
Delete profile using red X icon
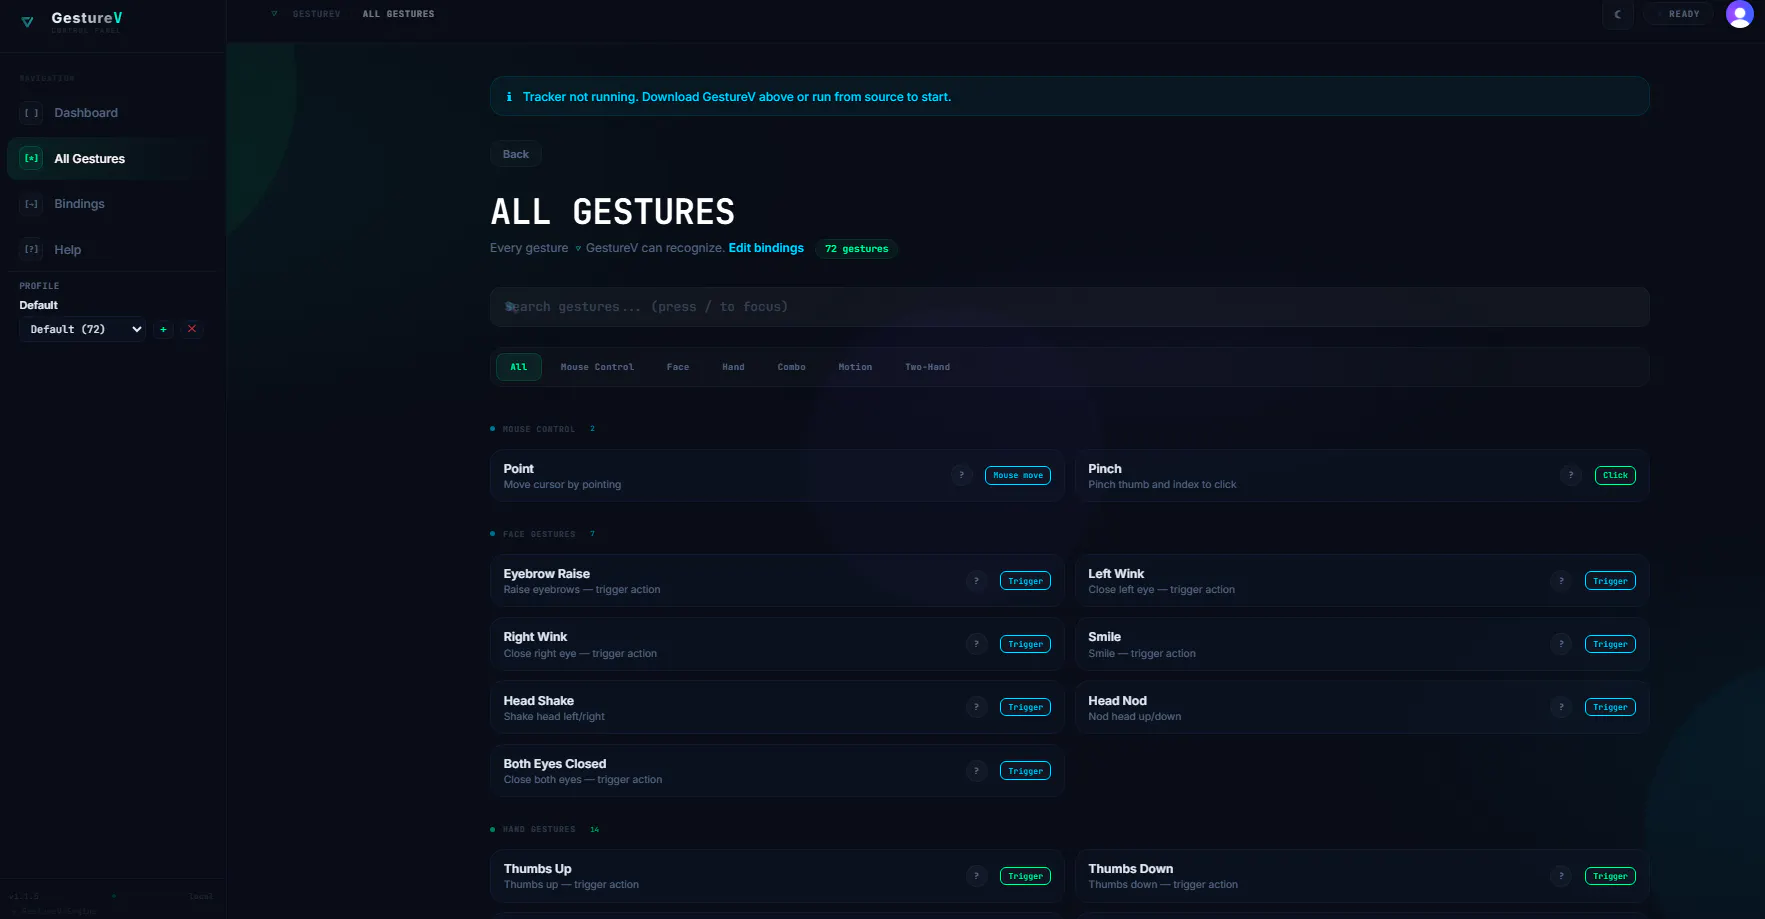pyautogui.click(x=192, y=329)
